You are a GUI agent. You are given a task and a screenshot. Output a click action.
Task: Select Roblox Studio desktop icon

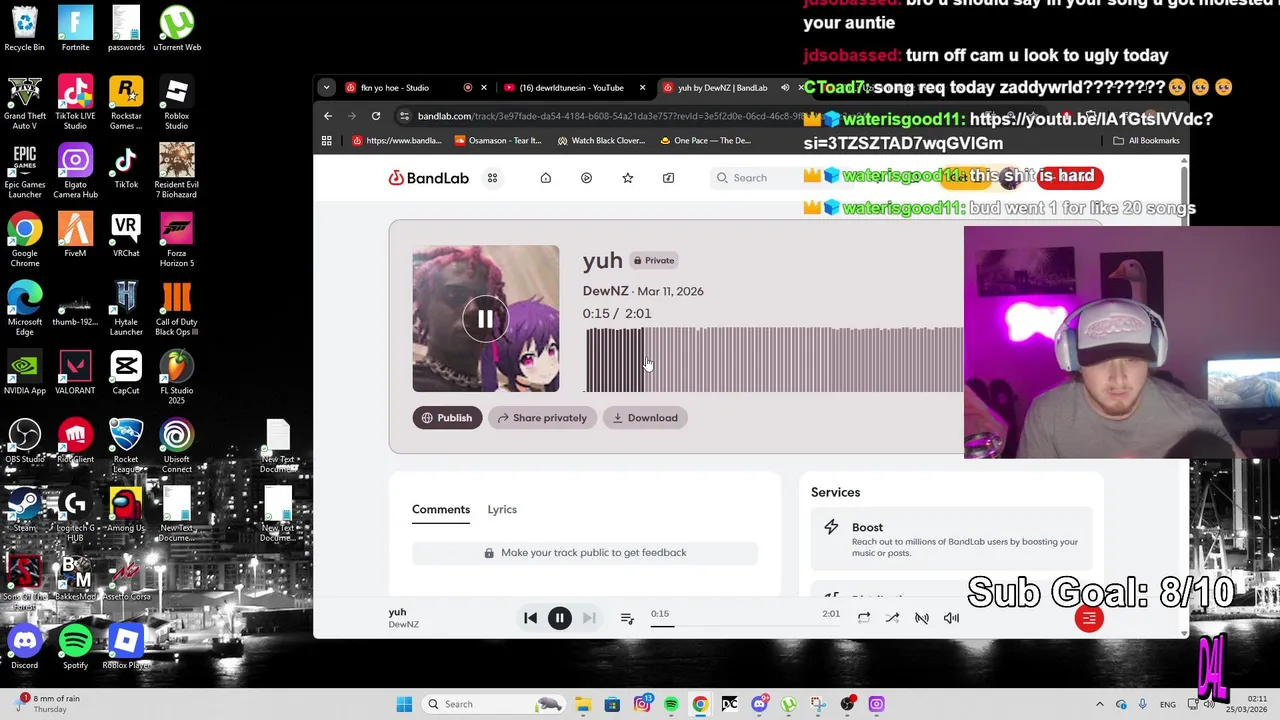tap(176, 103)
